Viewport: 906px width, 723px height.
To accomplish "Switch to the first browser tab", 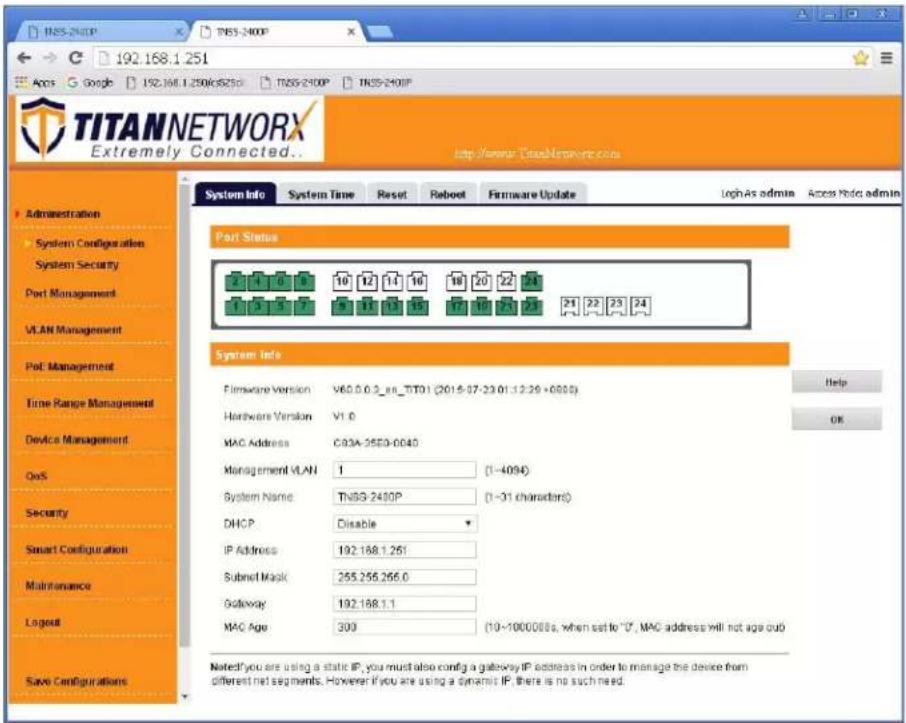I will pos(99,31).
